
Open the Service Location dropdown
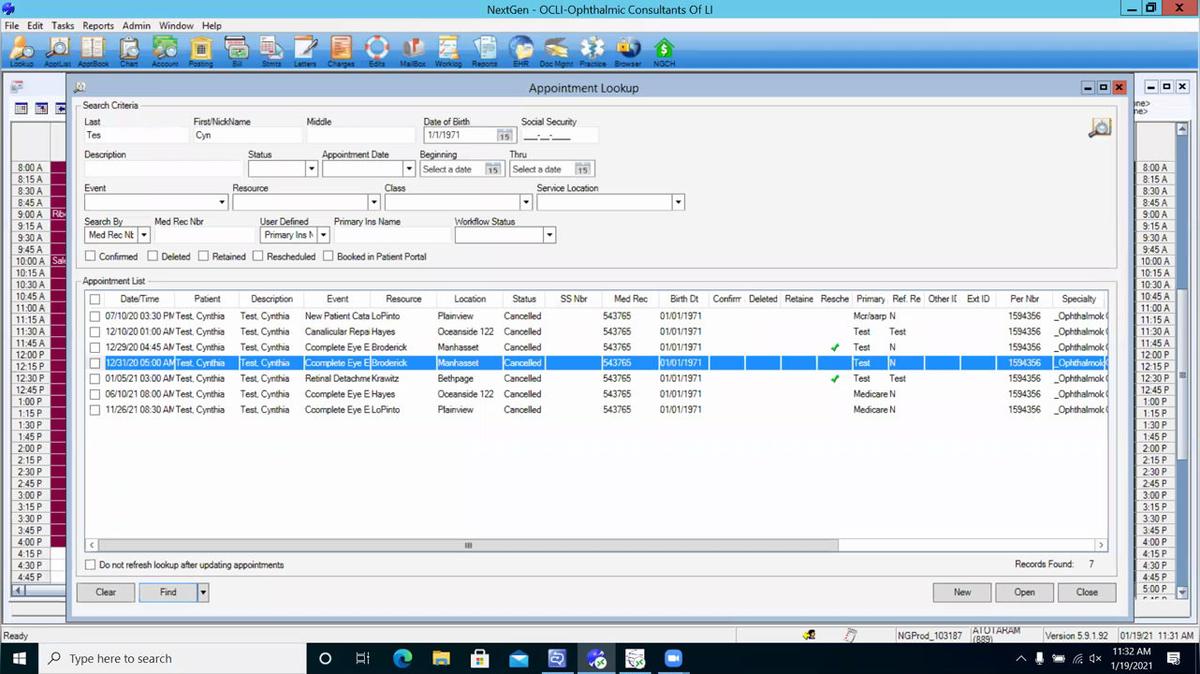click(678, 202)
